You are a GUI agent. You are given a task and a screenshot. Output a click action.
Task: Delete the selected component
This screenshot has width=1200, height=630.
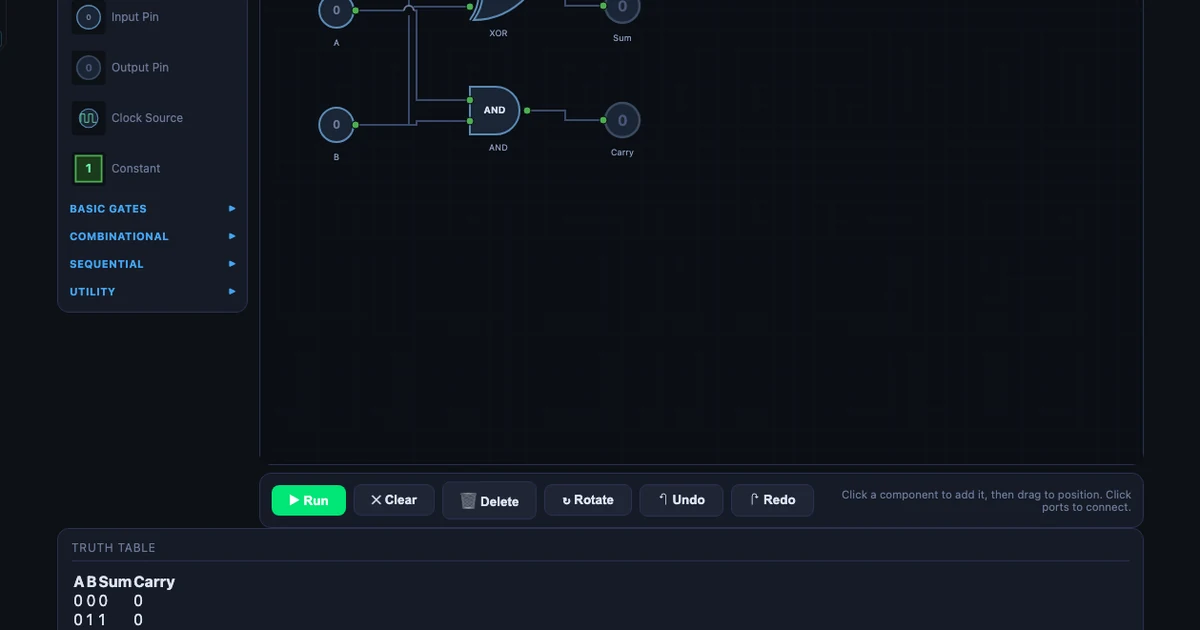tap(489, 501)
